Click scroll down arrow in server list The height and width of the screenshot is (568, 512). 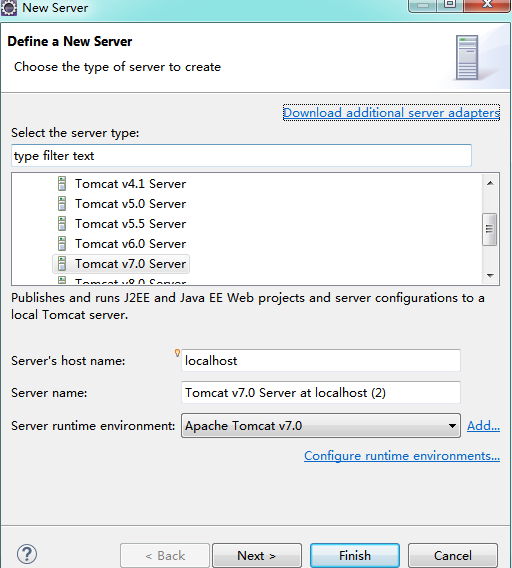tap(490, 276)
